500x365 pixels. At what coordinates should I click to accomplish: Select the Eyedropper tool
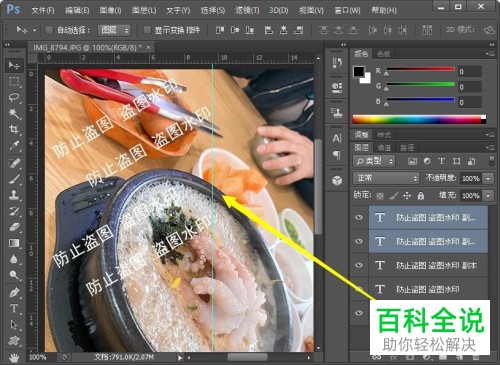[14, 145]
